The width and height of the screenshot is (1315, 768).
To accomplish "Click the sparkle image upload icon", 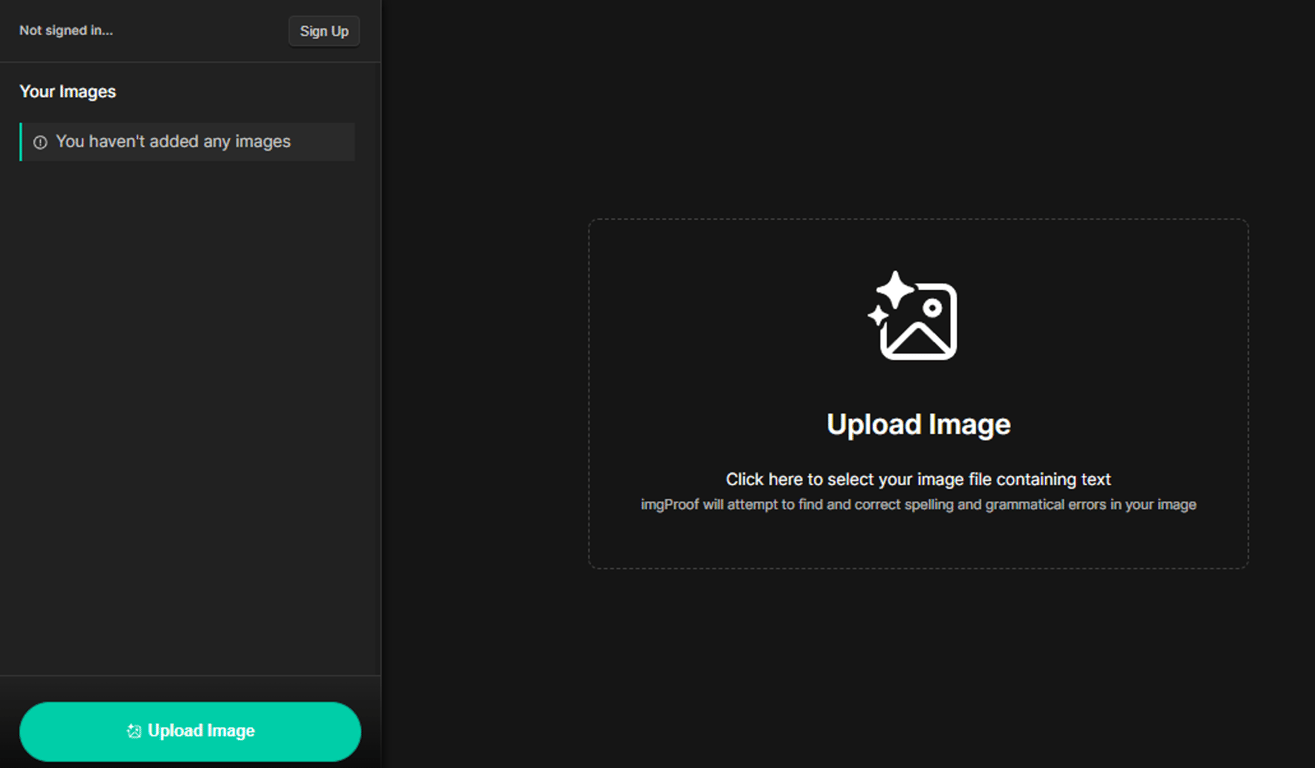I will pyautogui.click(x=912, y=315).
